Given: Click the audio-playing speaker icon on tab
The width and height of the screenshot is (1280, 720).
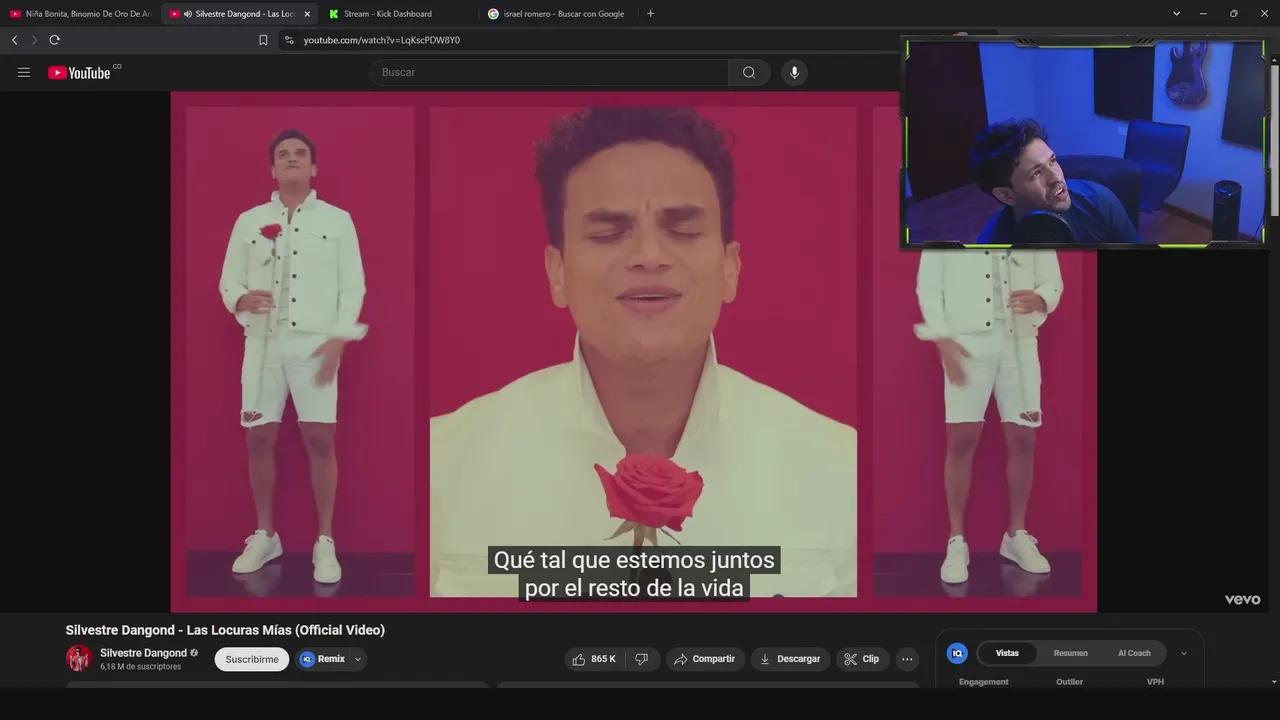Looking at the screenshot, I should [188, 14].
